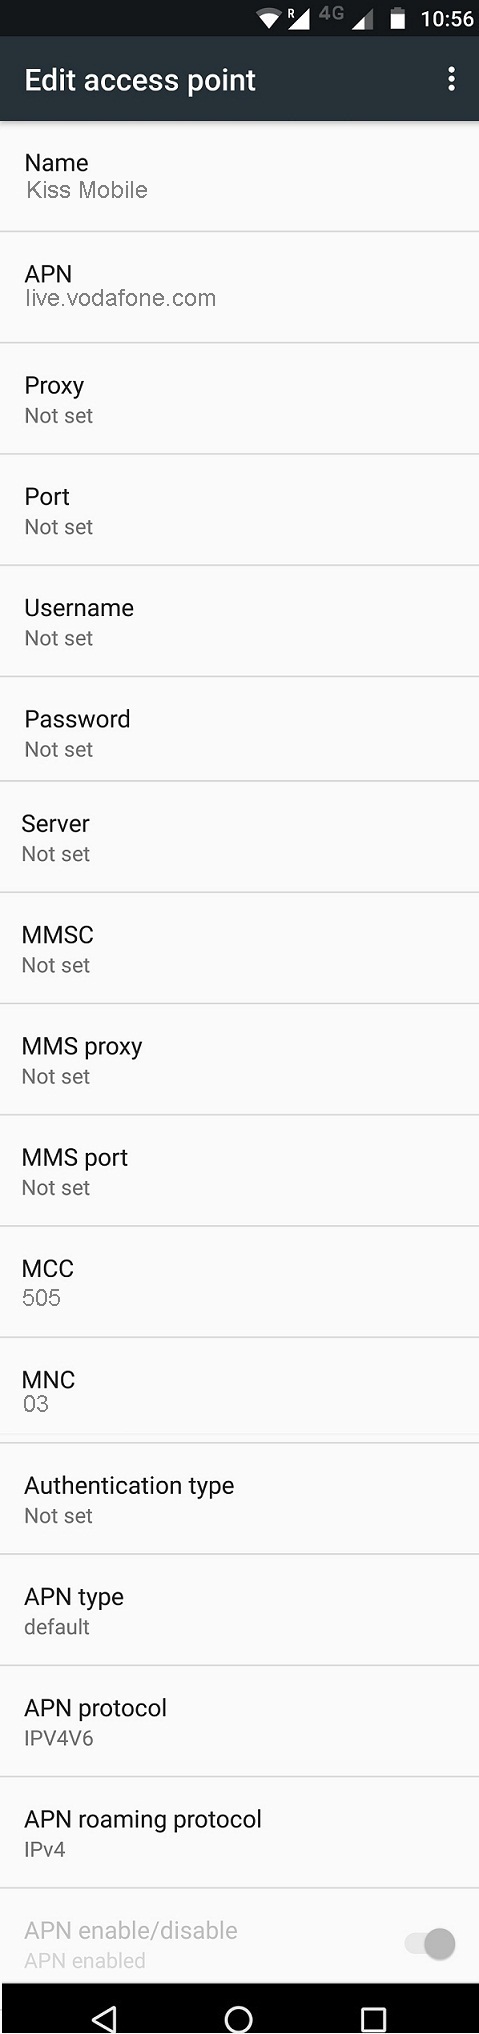Viewport: 479px width, 2034px height.
Task: Change the MNC value 03
Action: 239,1390
